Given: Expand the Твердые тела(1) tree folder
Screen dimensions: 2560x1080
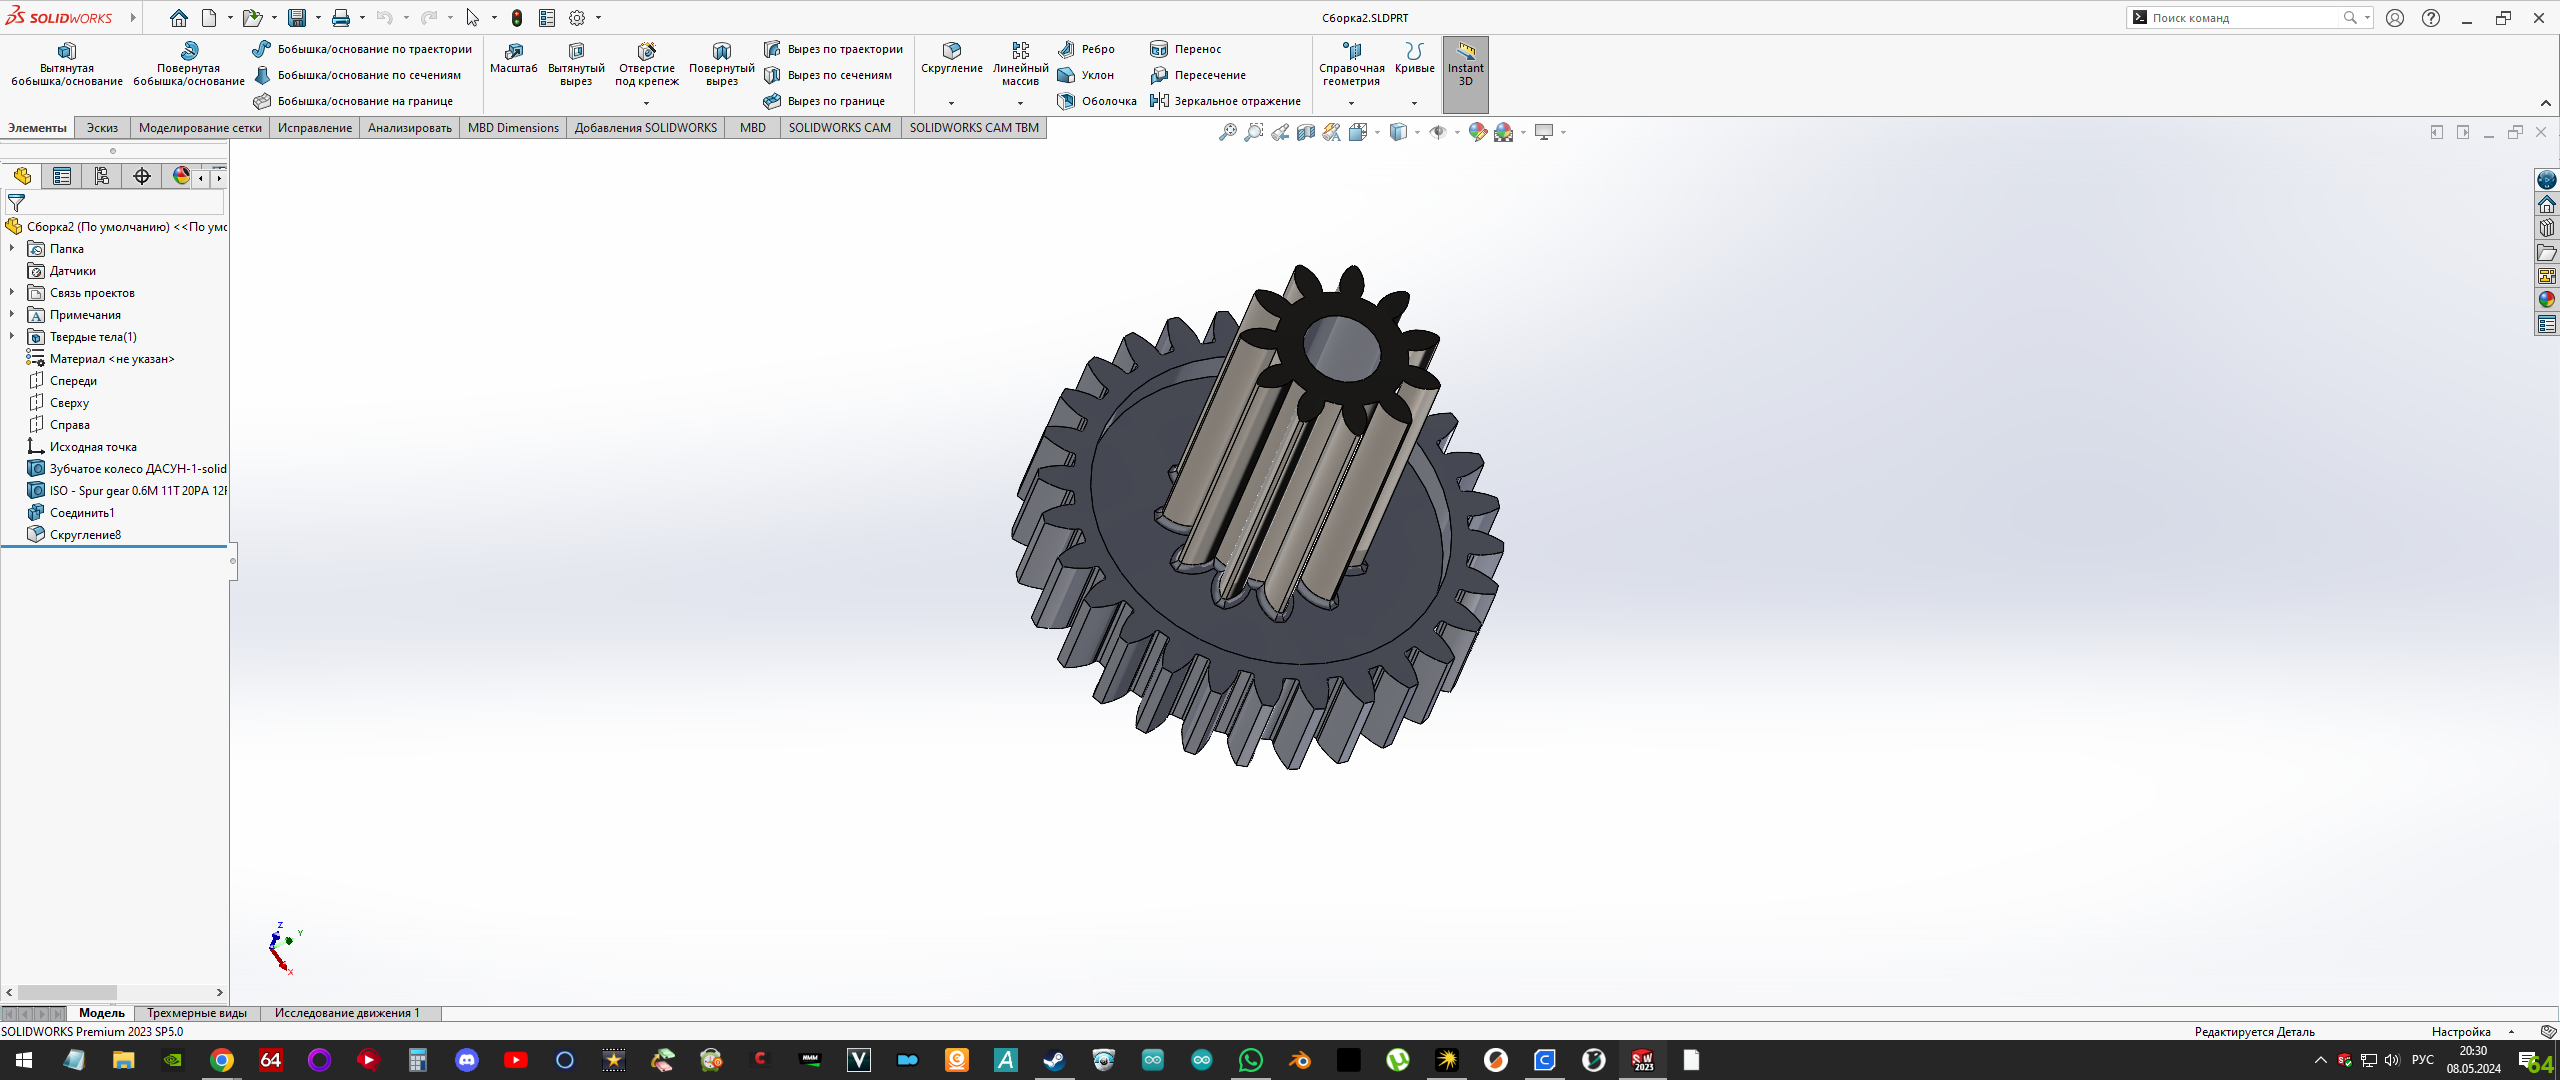Looking at the screenshot, I should (12, 337).
